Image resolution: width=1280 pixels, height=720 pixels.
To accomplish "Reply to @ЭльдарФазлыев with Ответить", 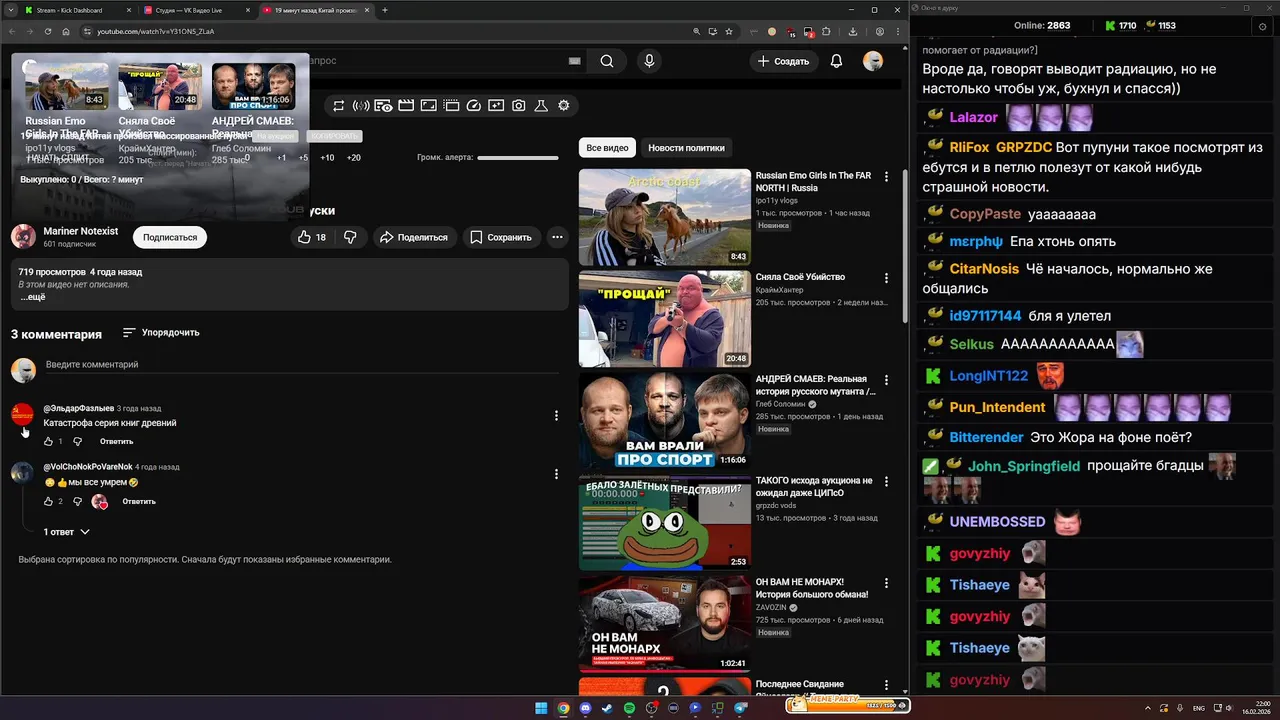I will [x=116, y=441].
